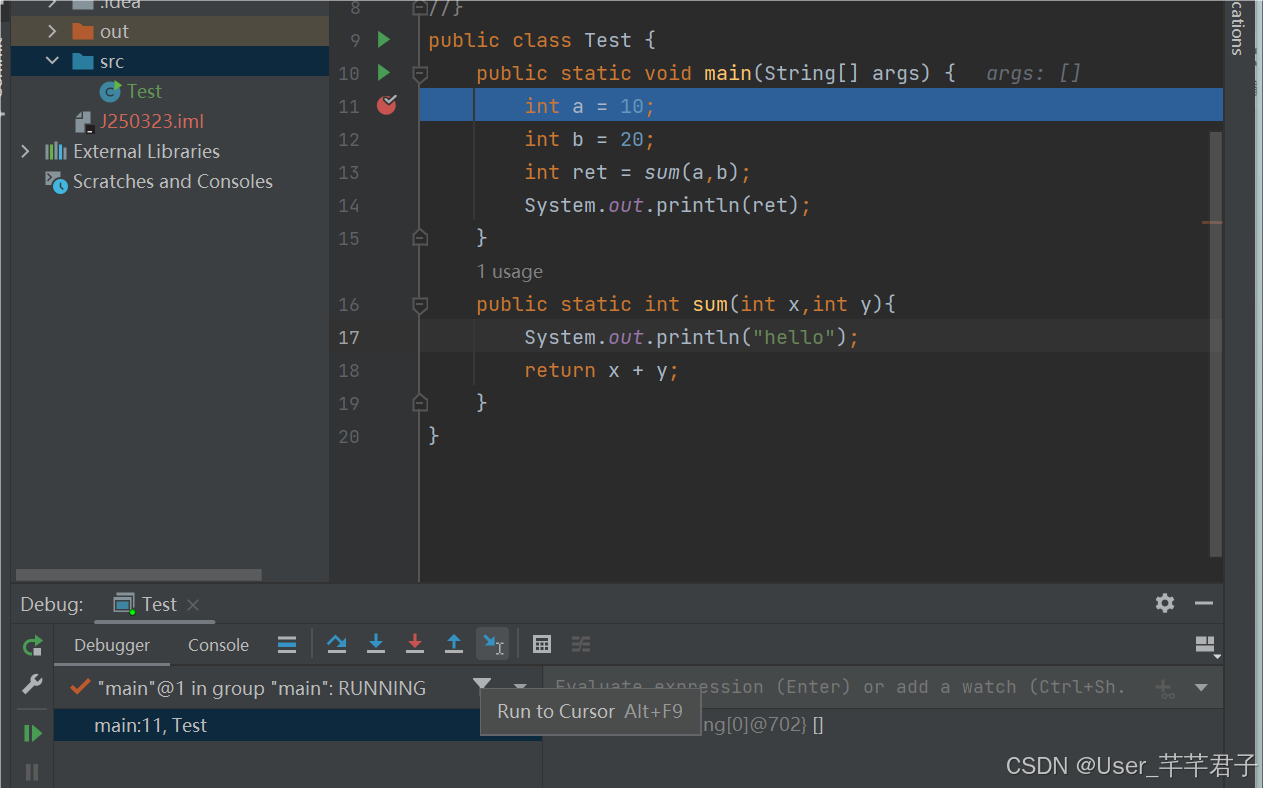
Task: Click evaluate expression input field
Action: [x=840, y=687]
